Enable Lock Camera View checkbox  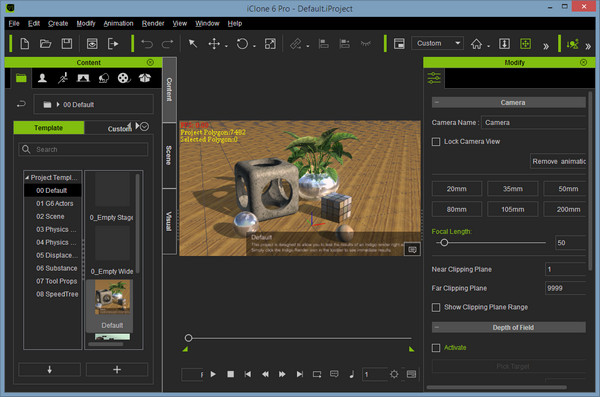(x=436, y=142)
